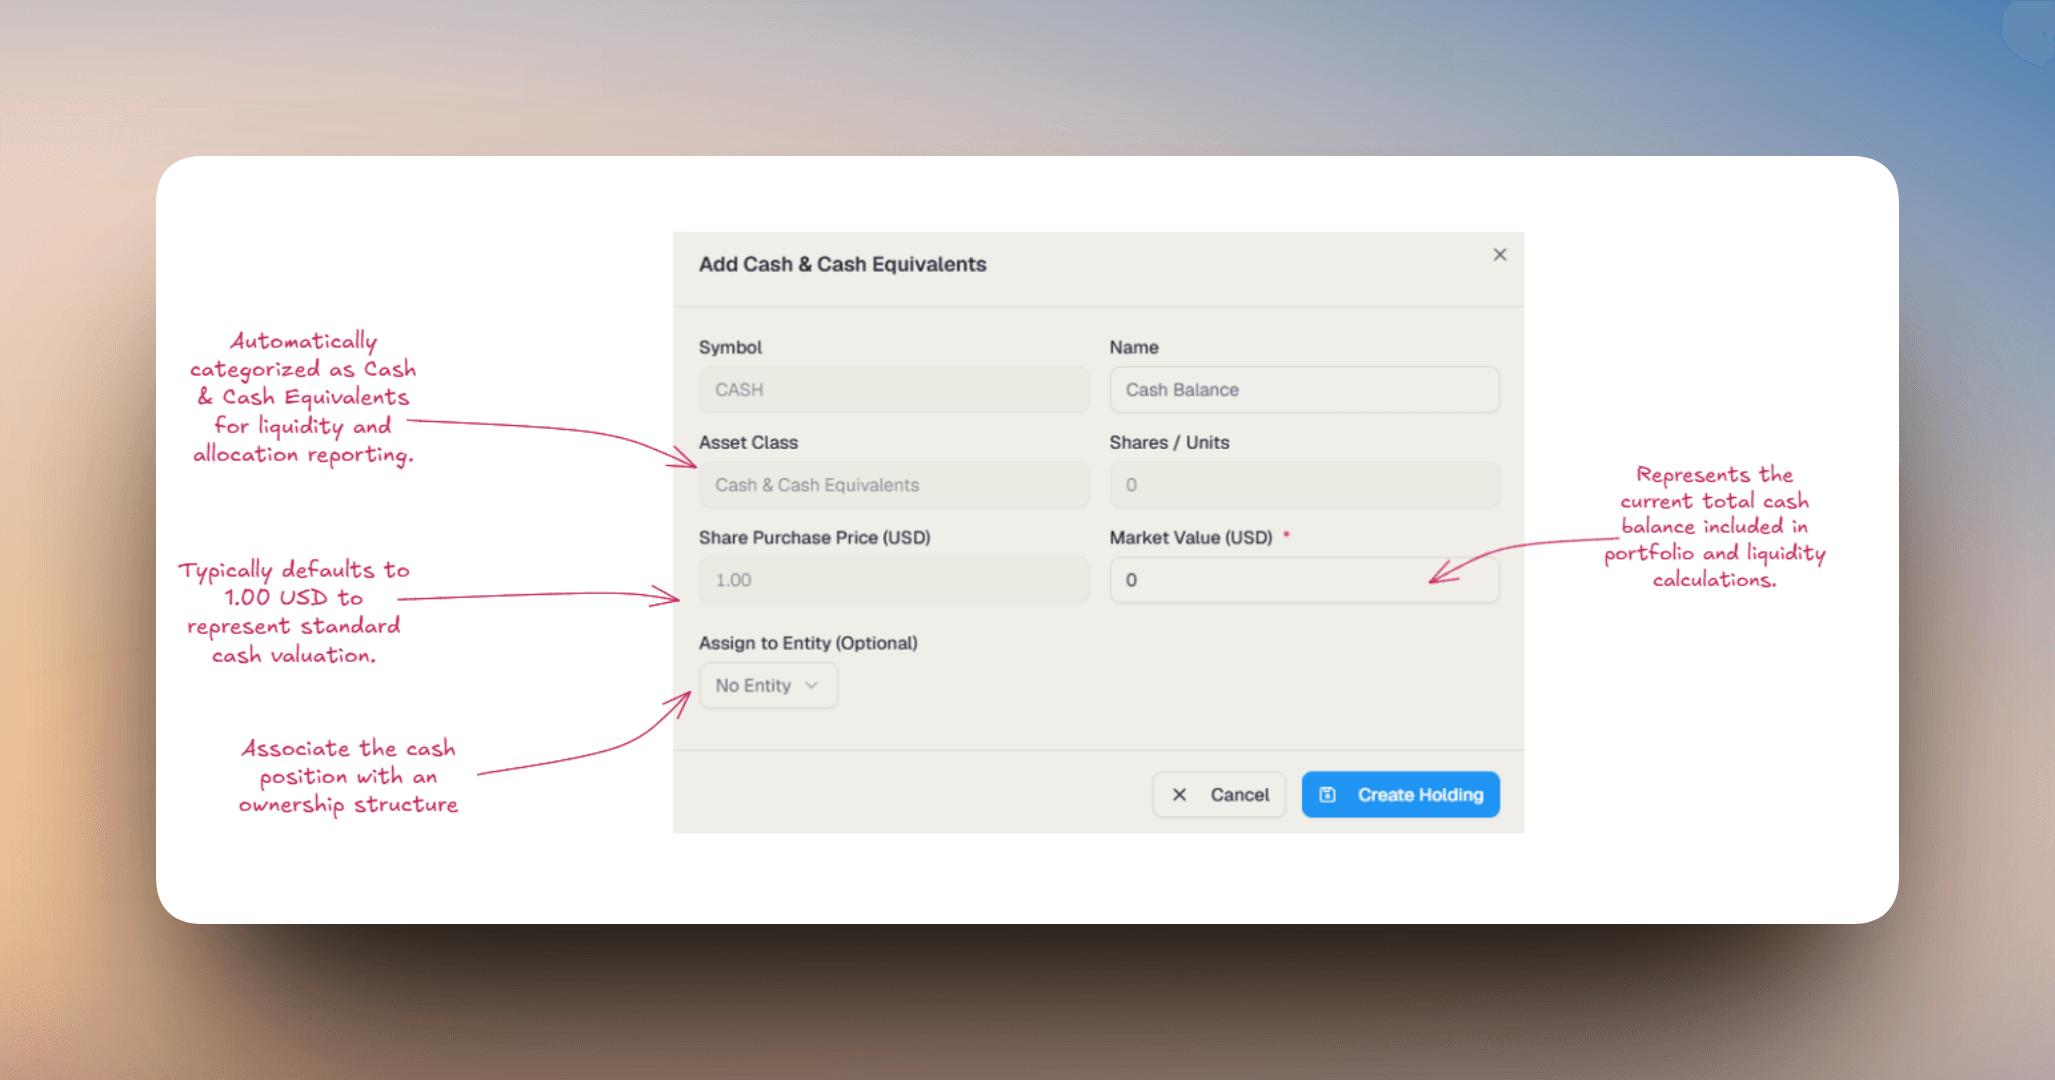
Task: Click the dialog title Add Cash & Cash Equivalents
Action: click(x=842, y=264)
